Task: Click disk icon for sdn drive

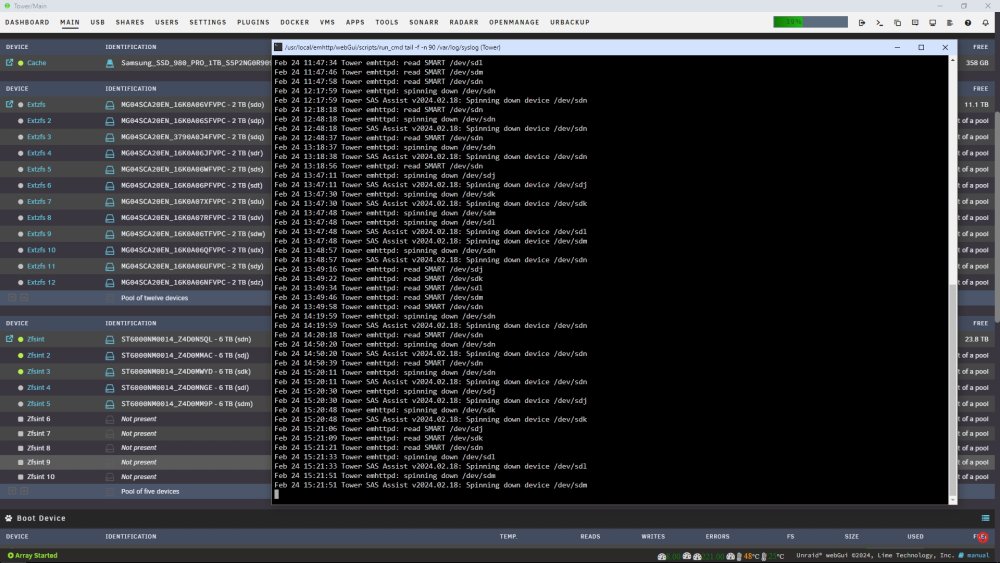Action: coord(110,340)
